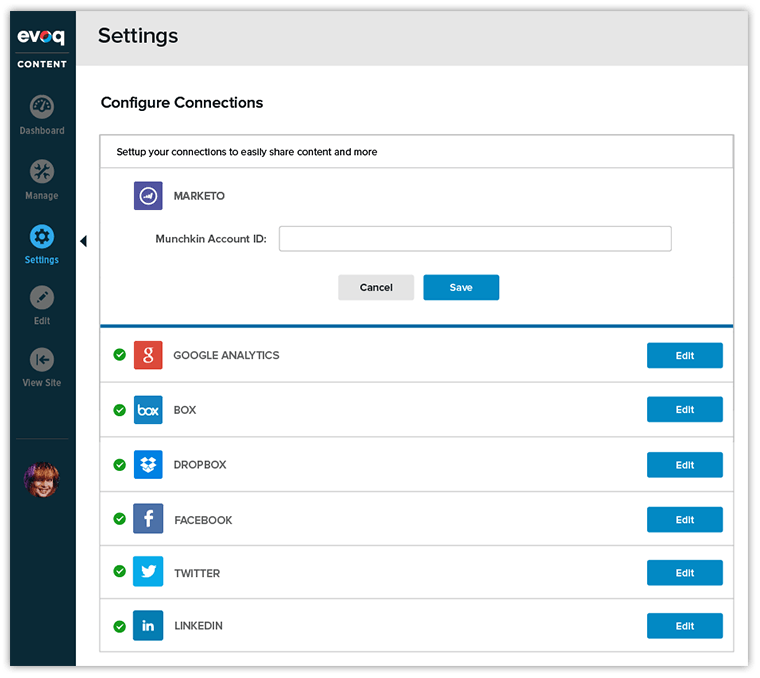This screenshot has height=678, width=760.
Task: Click the Edit pencil icon
Action: point(41,298)
